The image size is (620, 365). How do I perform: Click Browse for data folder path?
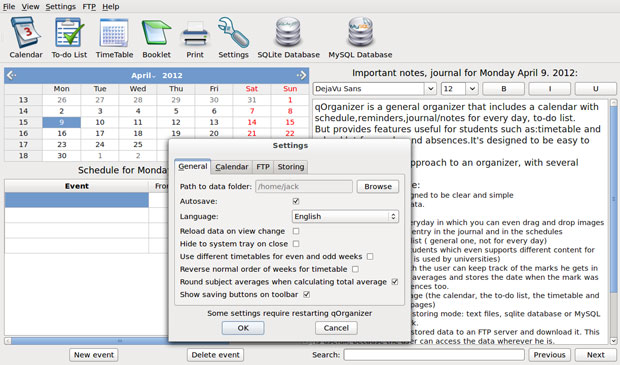(x=378, y=186)
